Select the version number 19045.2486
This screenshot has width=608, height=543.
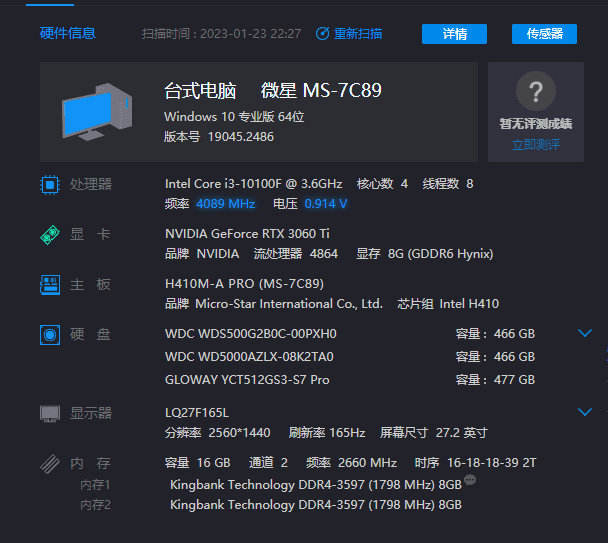click(x=241, y=137)
